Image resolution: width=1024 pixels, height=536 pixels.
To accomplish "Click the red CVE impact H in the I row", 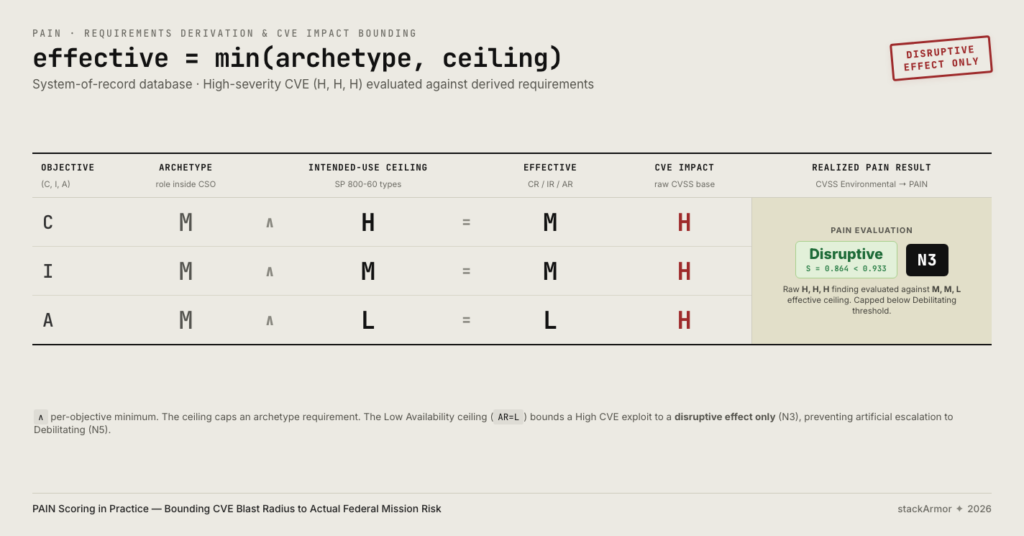I will pyautogui.click(x=684, y=272).
